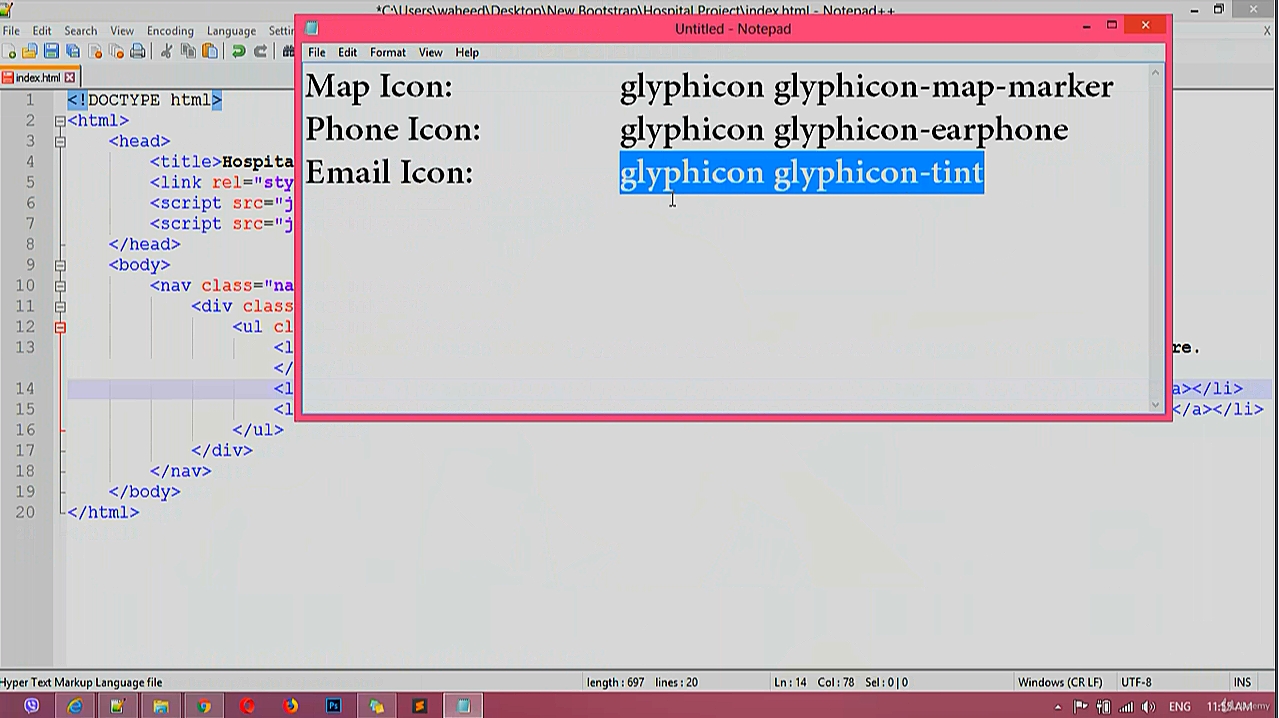This screenshot has width=1279, height=718.
Task: Open the Viber icon on the taskbar
Action: tap(32, 706)
